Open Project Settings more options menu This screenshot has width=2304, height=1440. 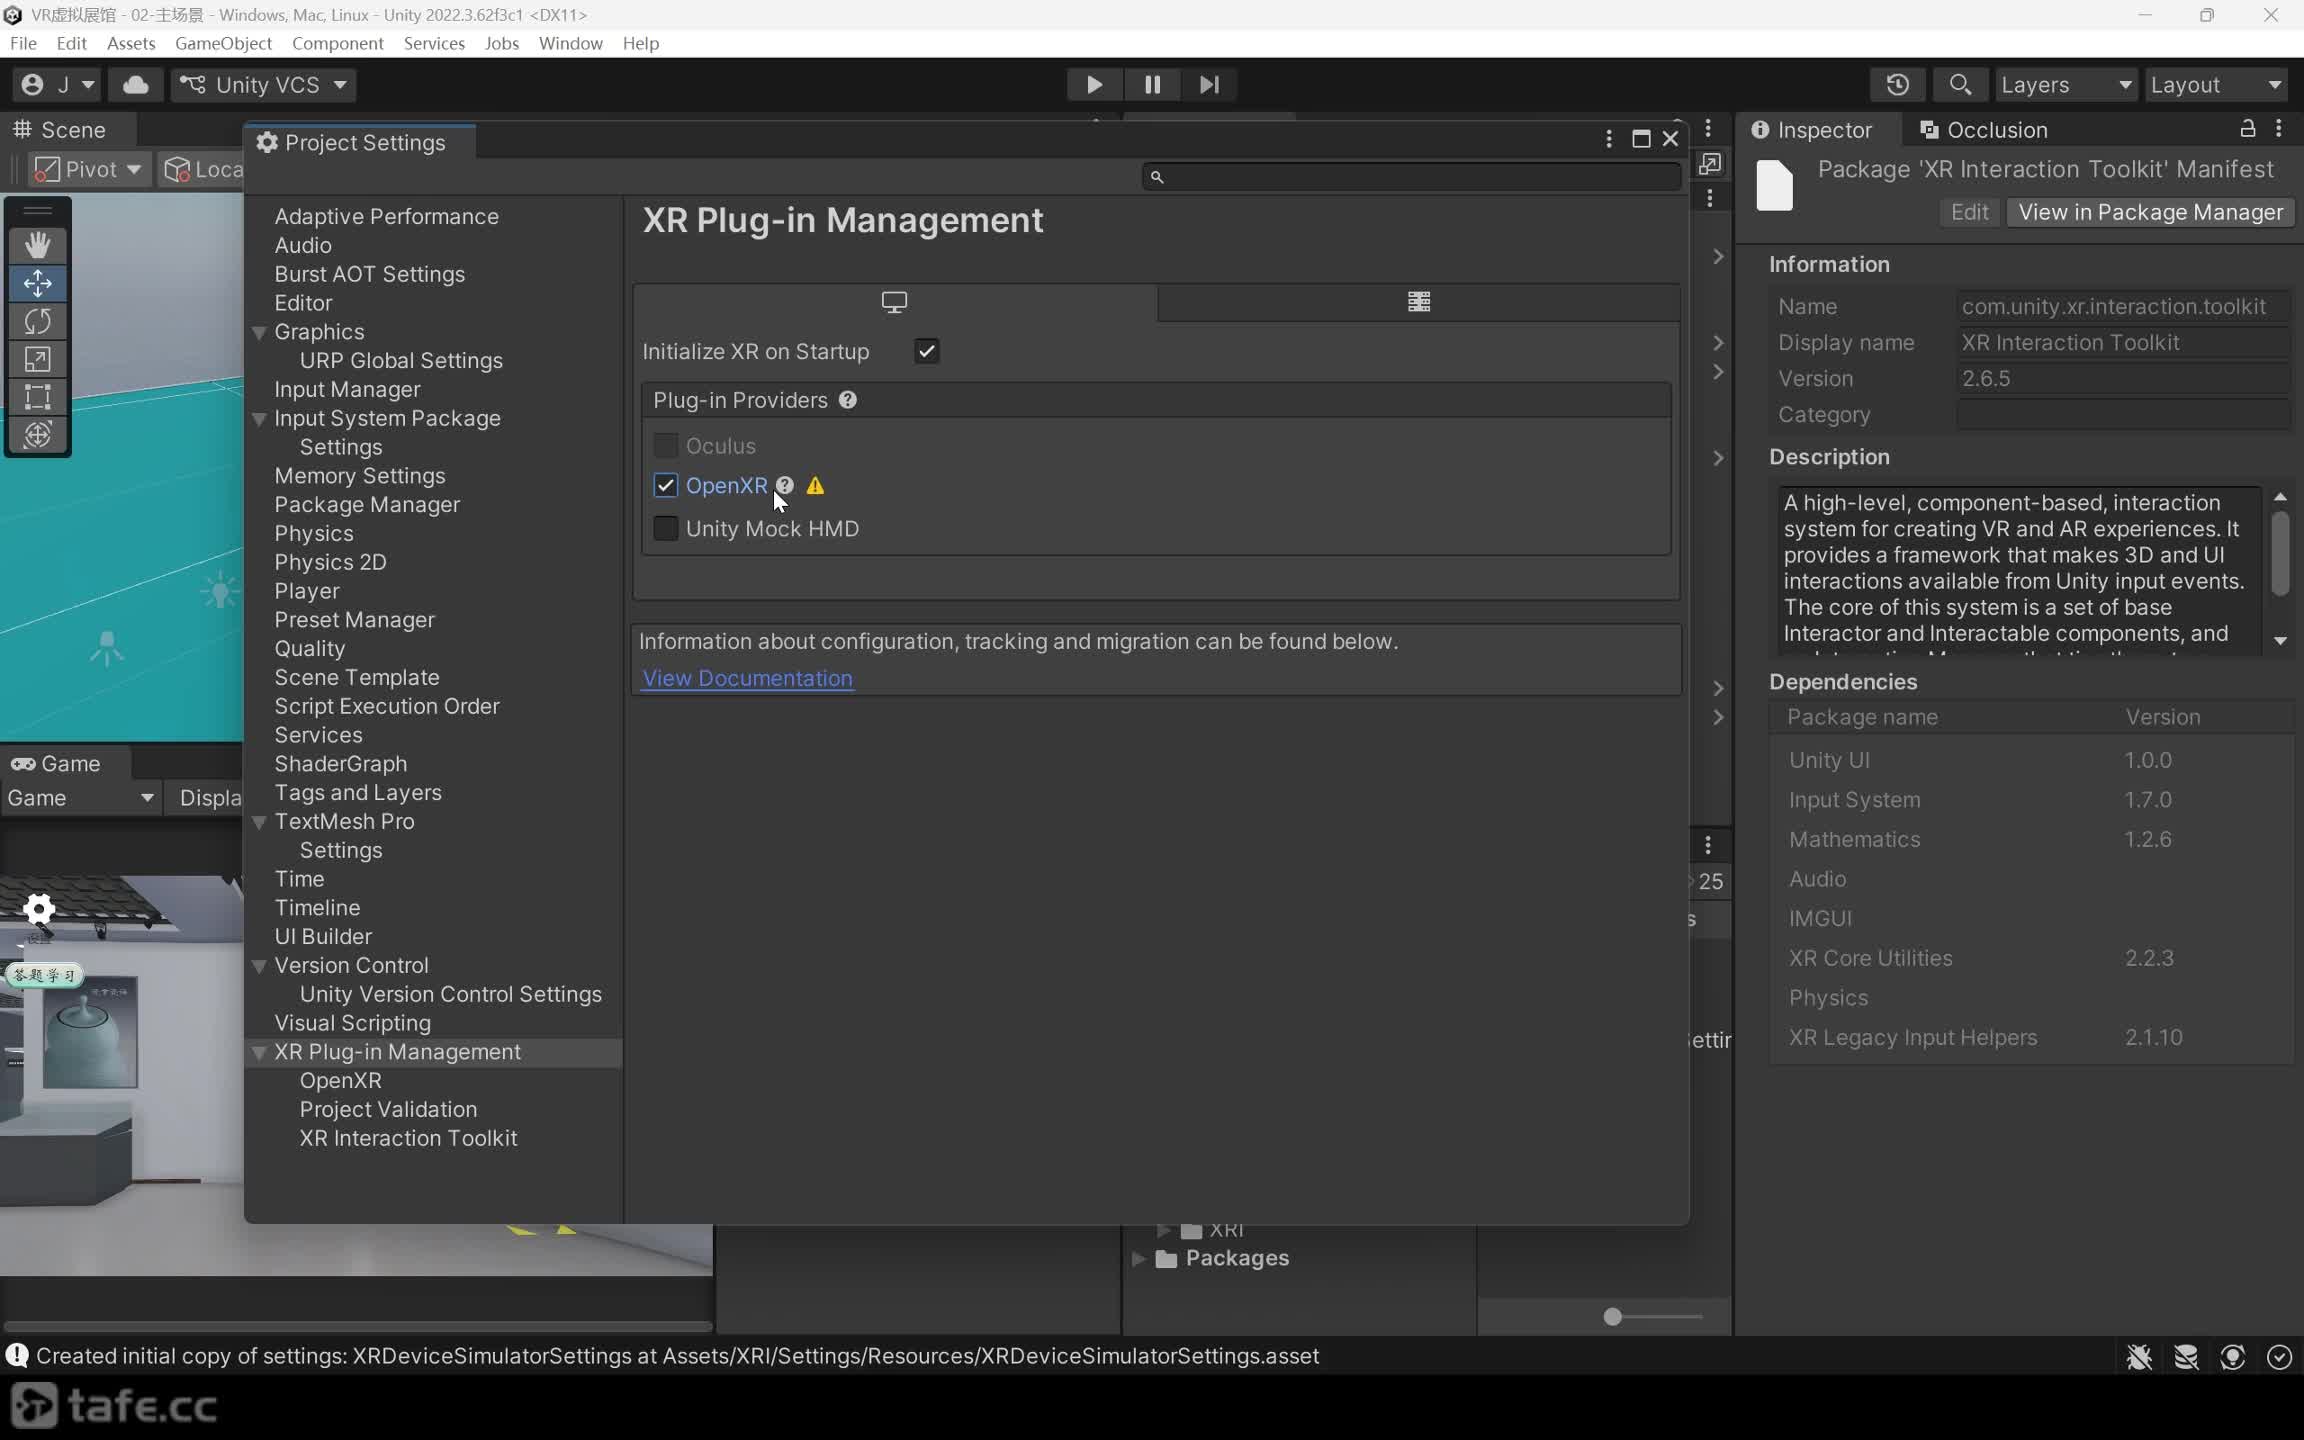(x=1608, y=139)
